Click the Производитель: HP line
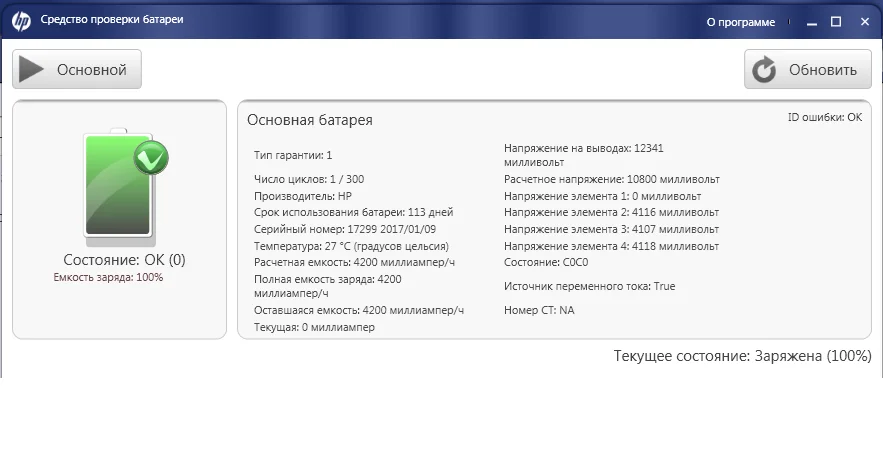883x460 pixels. pyautogui.click(x=302, y=196)
